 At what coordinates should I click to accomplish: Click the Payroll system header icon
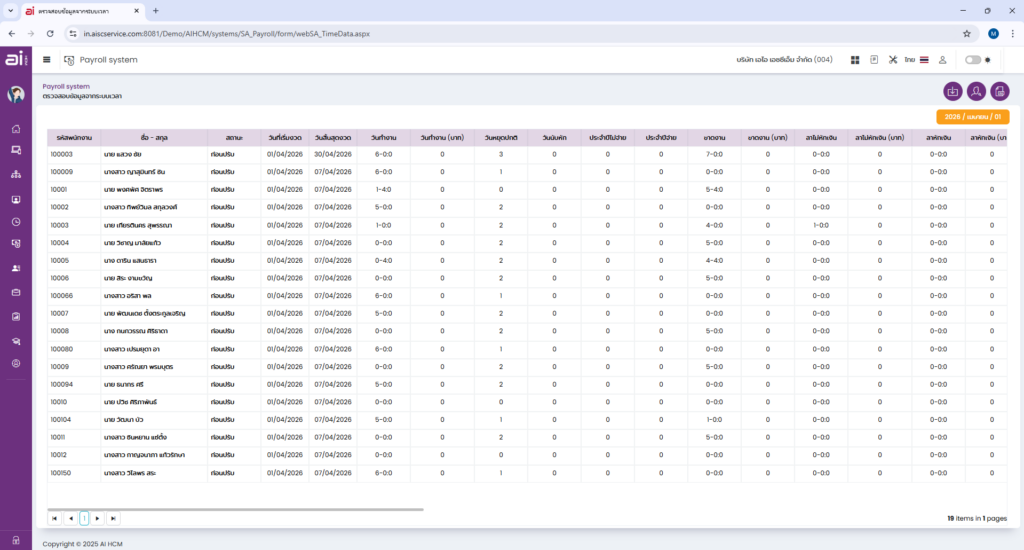(69, 60)
